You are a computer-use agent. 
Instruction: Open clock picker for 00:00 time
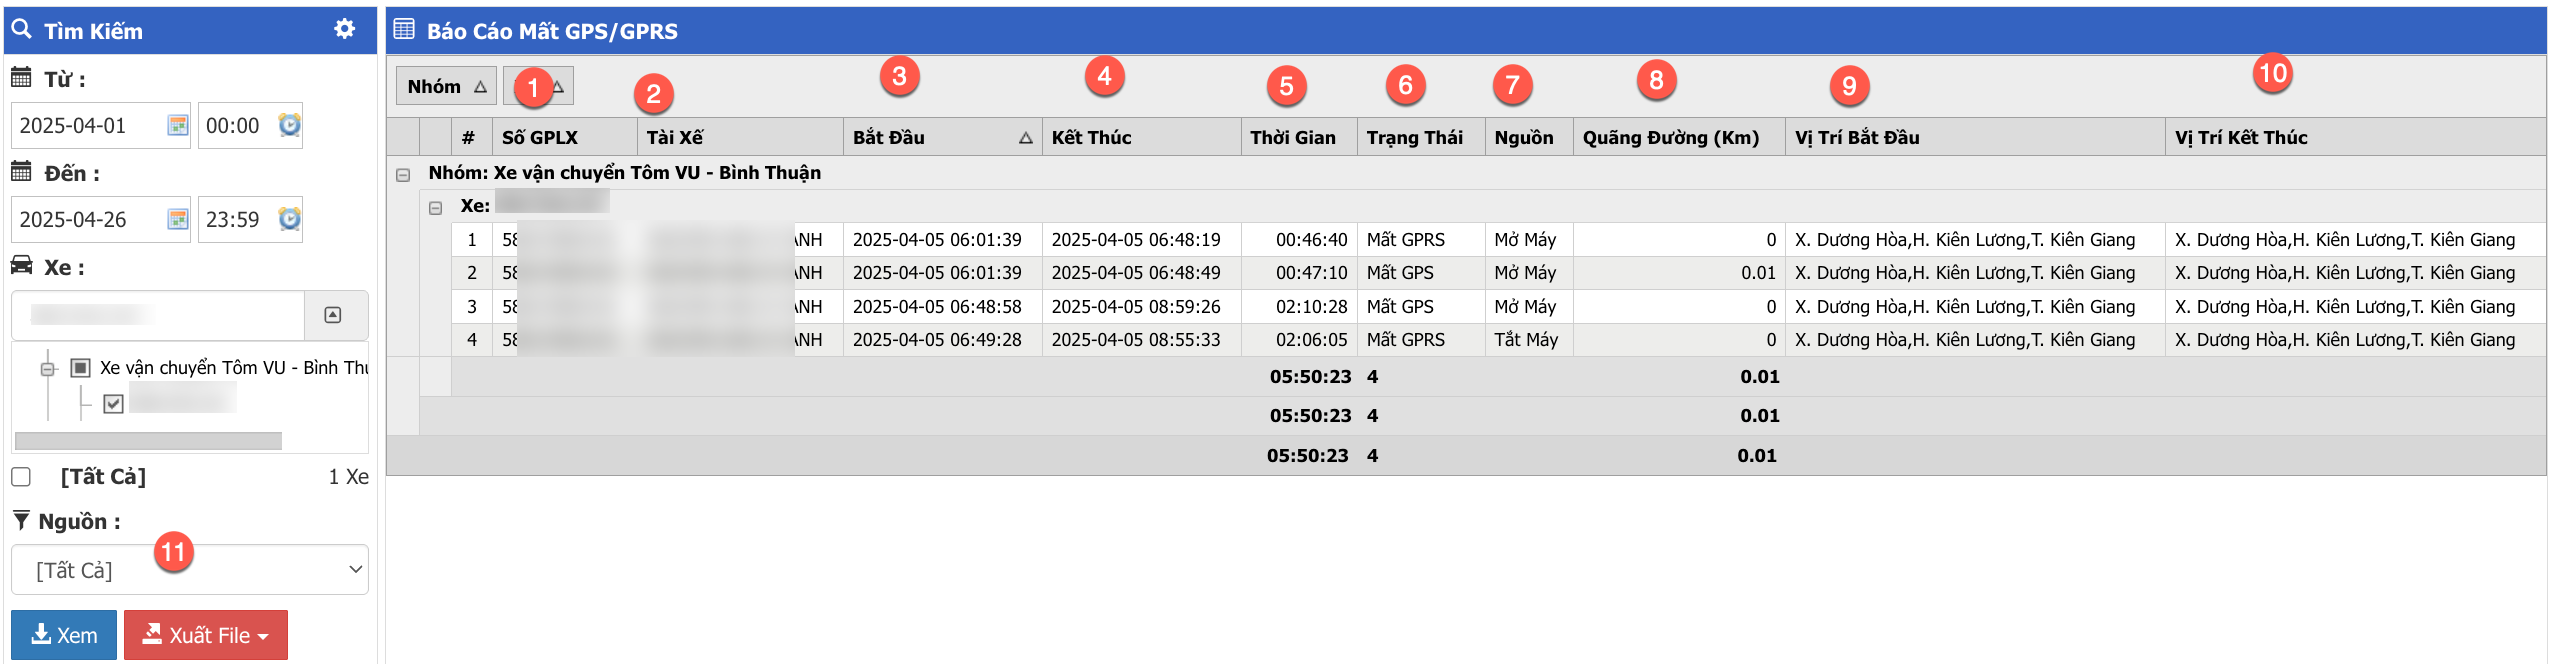[289, 125]
